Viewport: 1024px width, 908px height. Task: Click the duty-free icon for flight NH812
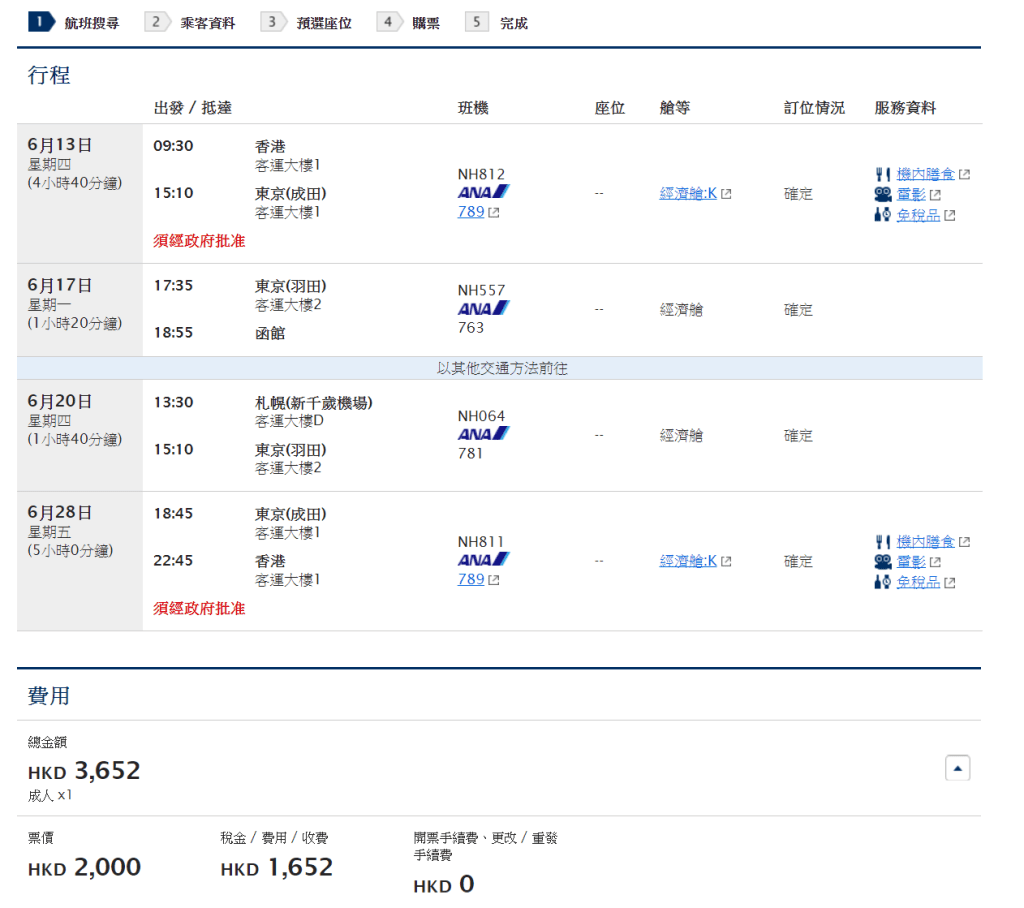882,215
